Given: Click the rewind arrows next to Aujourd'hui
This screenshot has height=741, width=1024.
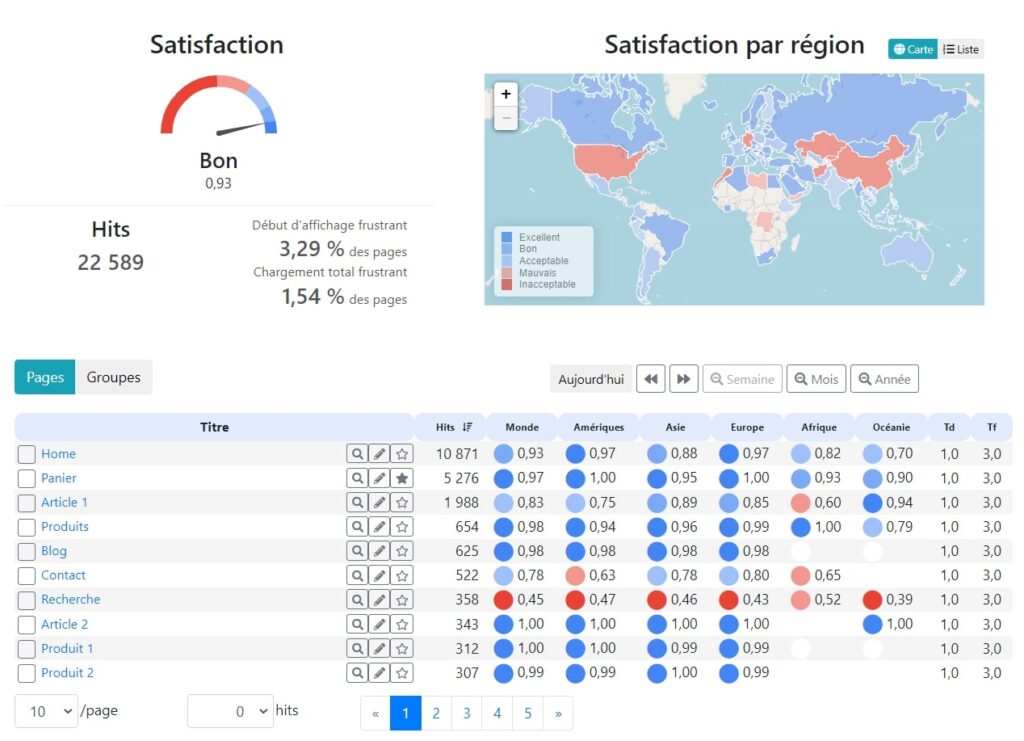Looking at the screenshot, I should [x=650, y=378].
